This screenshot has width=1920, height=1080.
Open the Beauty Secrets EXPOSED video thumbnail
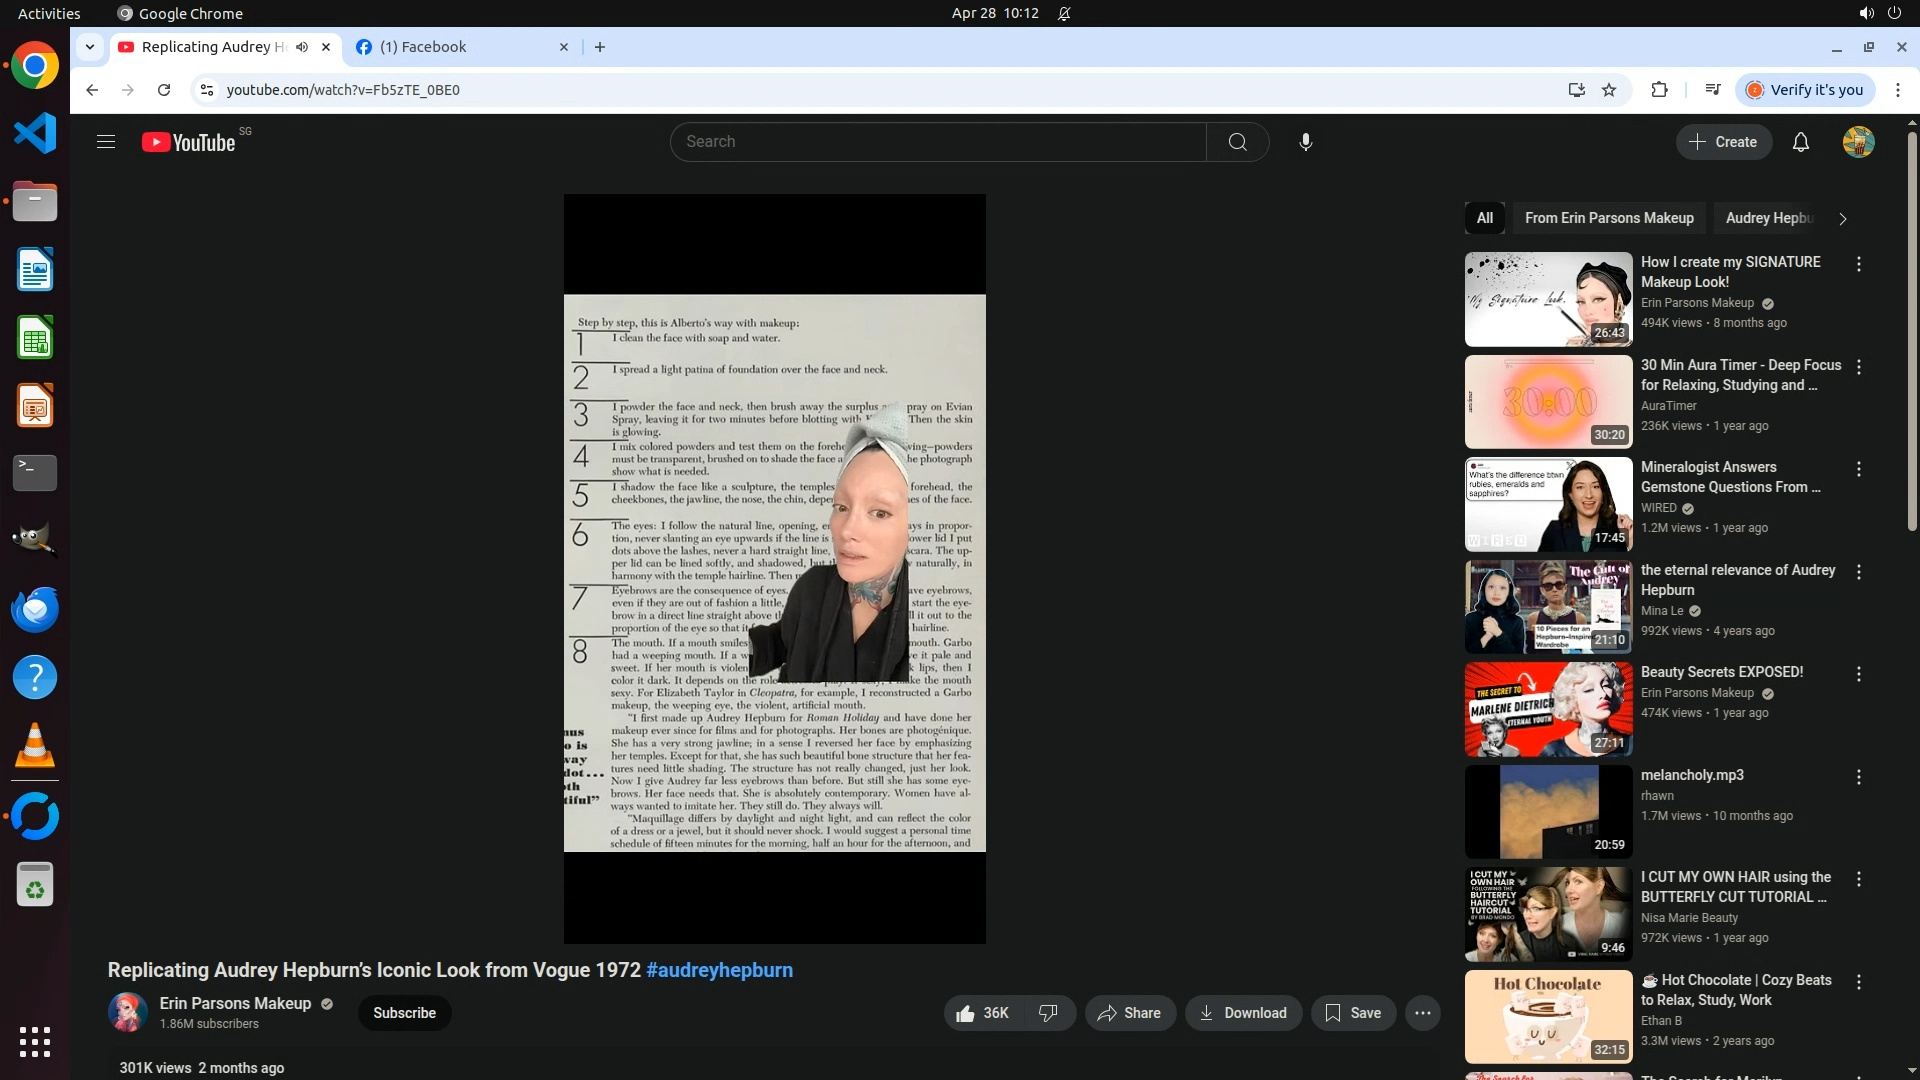pos(1548,709)
